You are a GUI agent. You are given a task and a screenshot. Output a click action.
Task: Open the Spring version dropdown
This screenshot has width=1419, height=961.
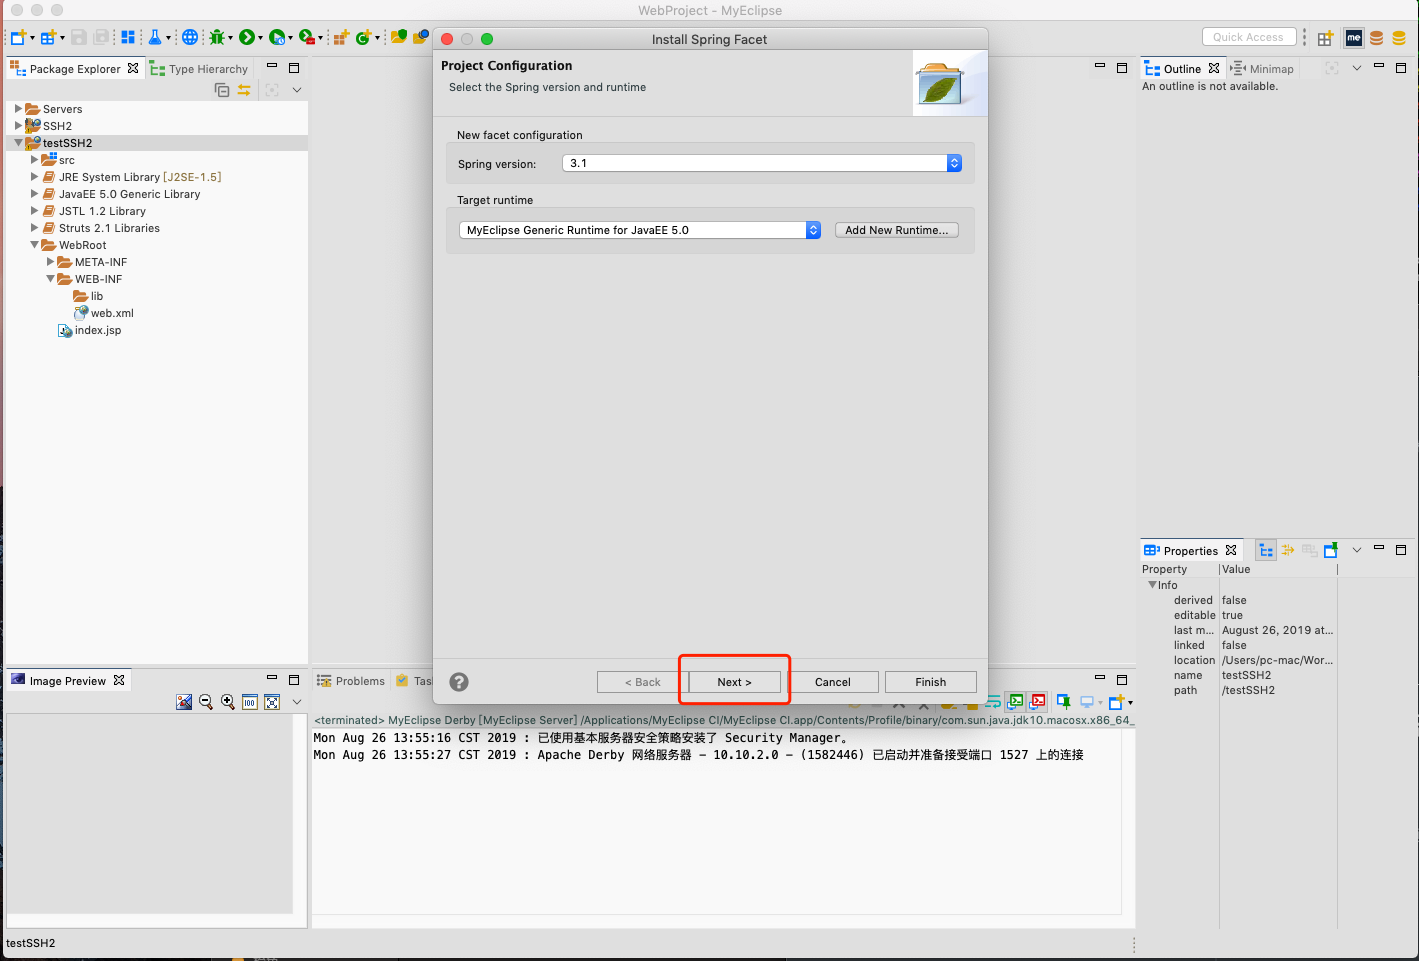[762, 163]
